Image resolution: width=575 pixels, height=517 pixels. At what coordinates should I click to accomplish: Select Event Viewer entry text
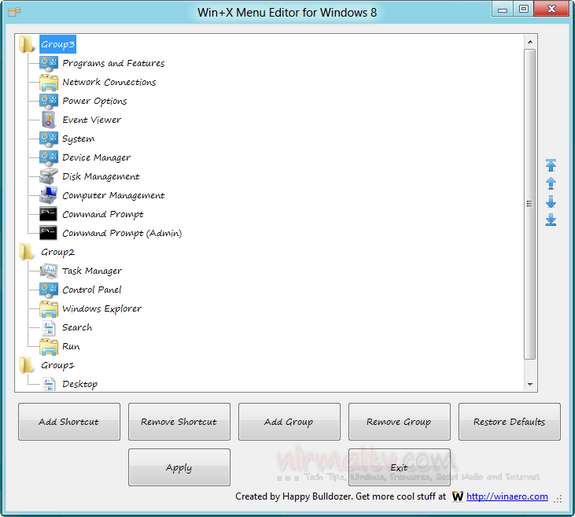tap(92, 120)
